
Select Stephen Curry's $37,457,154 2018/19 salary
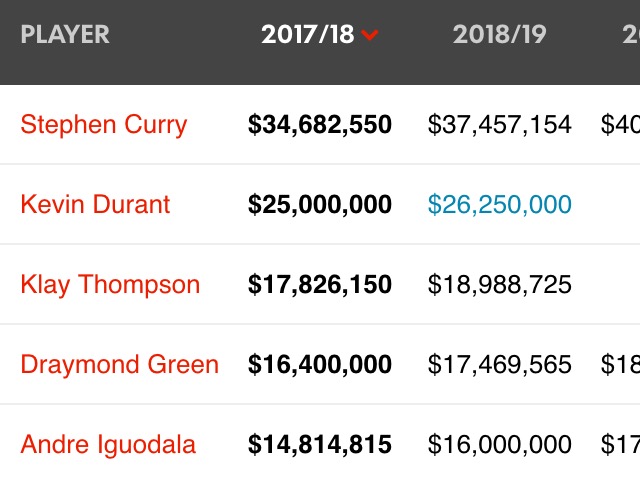pos(500,124)
